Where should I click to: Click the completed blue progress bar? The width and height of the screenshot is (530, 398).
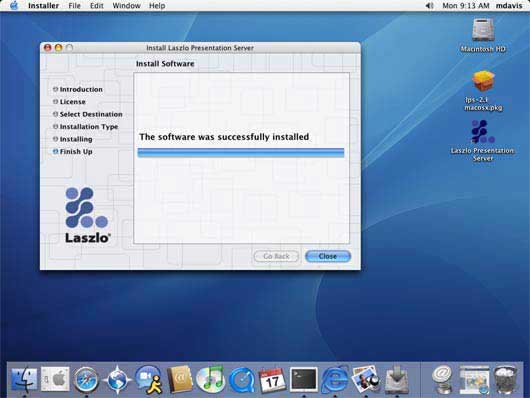241,153
